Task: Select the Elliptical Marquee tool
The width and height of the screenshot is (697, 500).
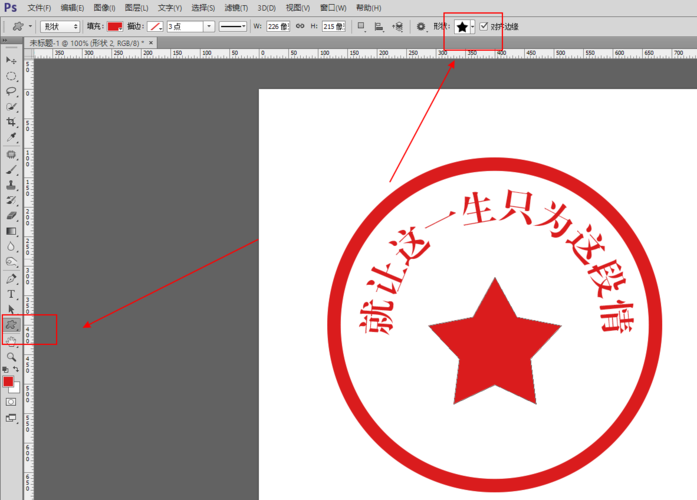Action: click(11, 76)
